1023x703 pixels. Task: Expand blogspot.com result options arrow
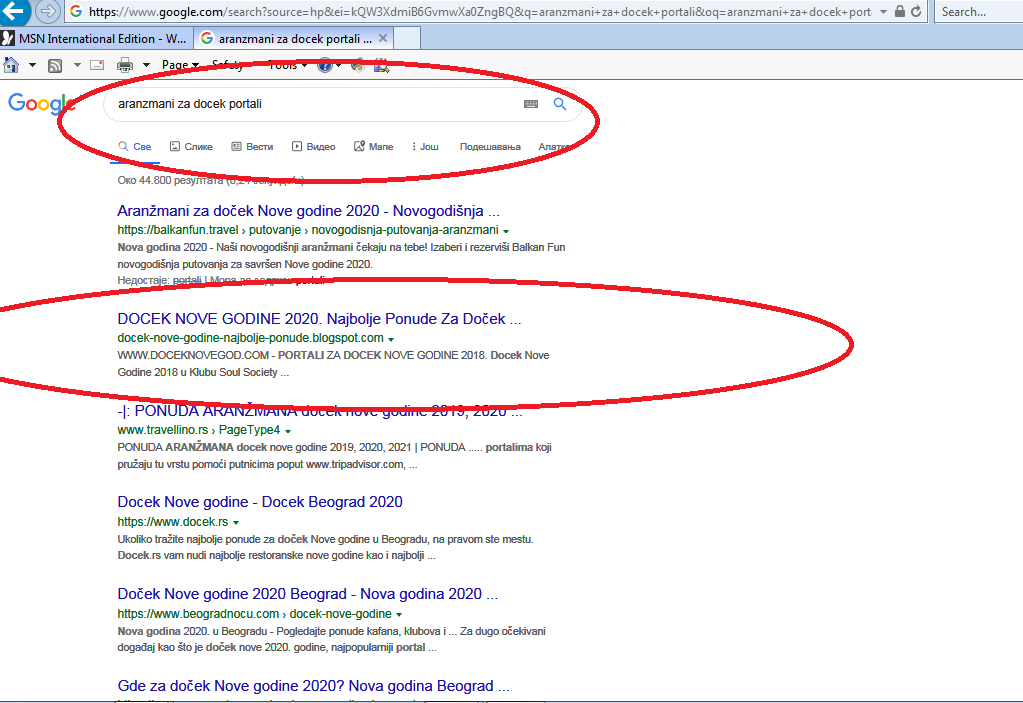(391, 339)
